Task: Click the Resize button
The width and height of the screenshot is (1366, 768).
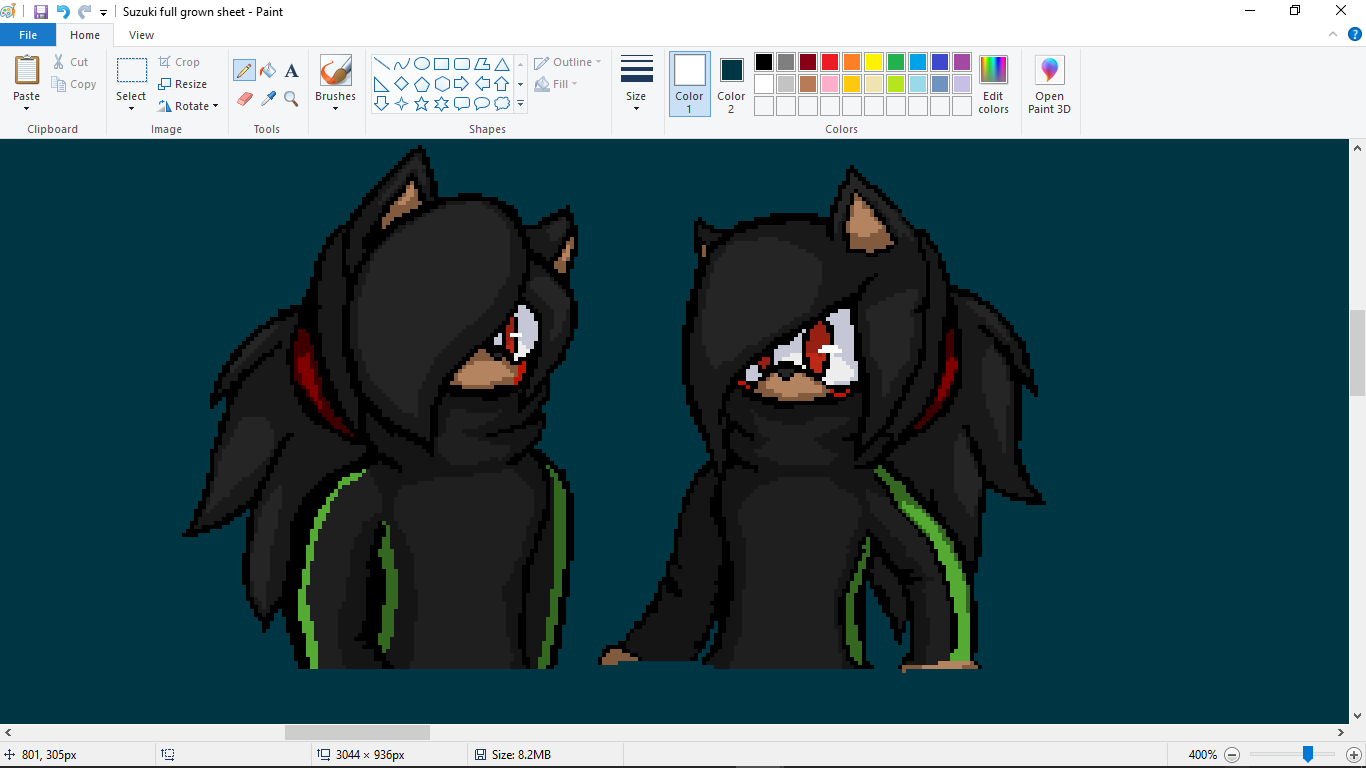Action: tap(183, 84)
